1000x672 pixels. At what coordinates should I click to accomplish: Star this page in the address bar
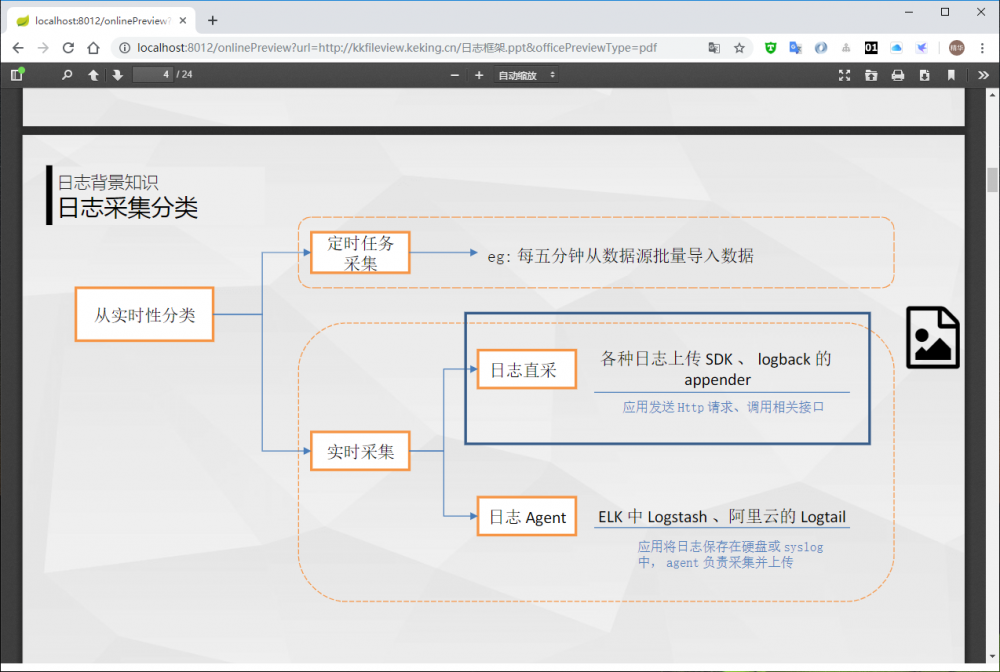tap(738, 47)
